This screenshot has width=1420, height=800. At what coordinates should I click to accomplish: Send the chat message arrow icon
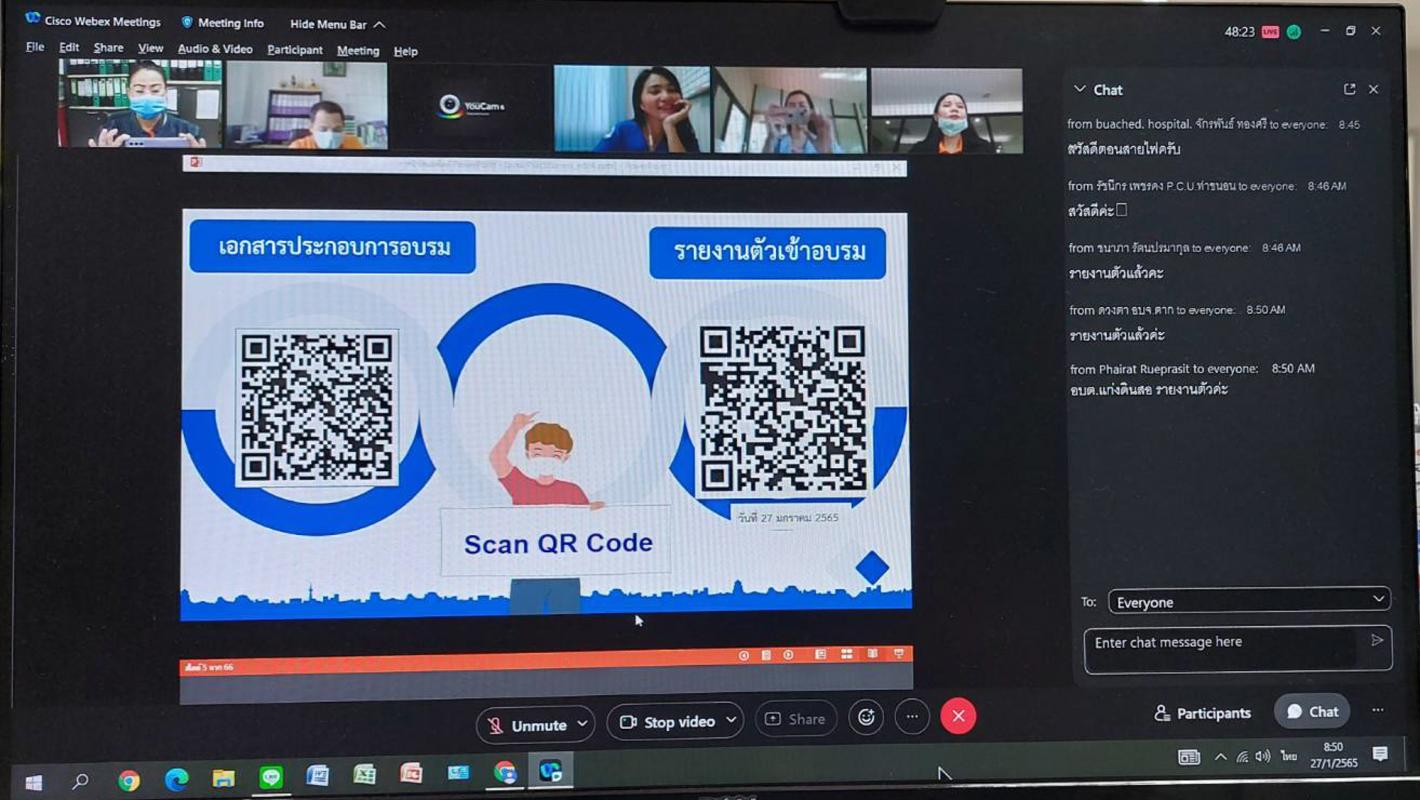[1377, 640]
